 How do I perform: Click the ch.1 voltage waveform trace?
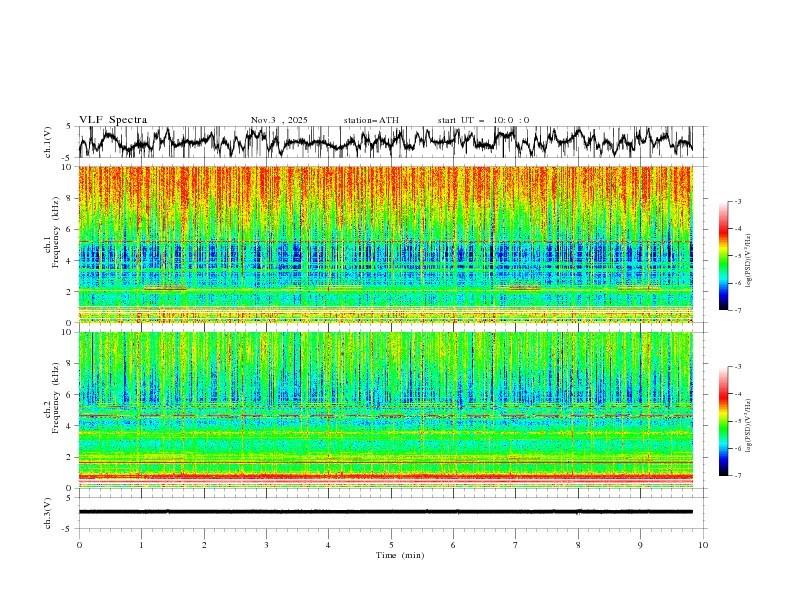385,142
